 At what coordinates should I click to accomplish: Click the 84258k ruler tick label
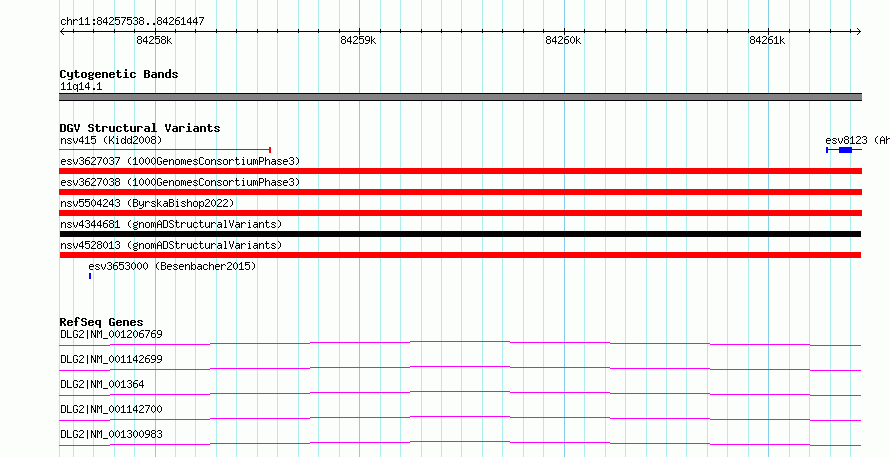154,40
